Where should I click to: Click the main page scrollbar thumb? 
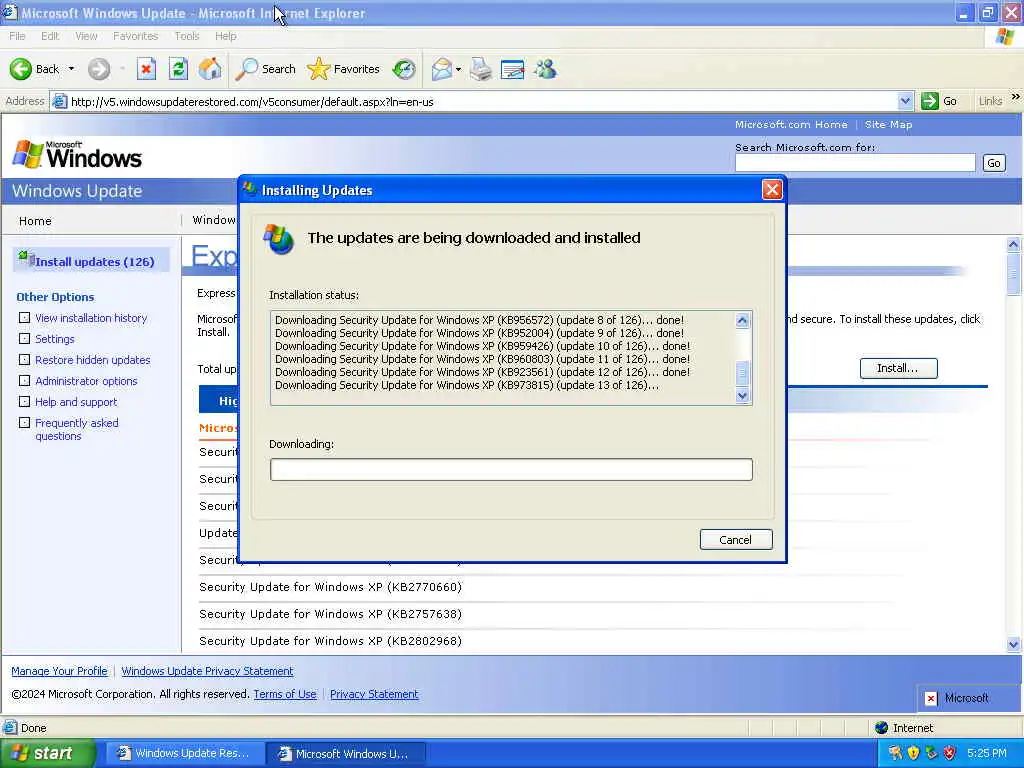(1014, 274)
